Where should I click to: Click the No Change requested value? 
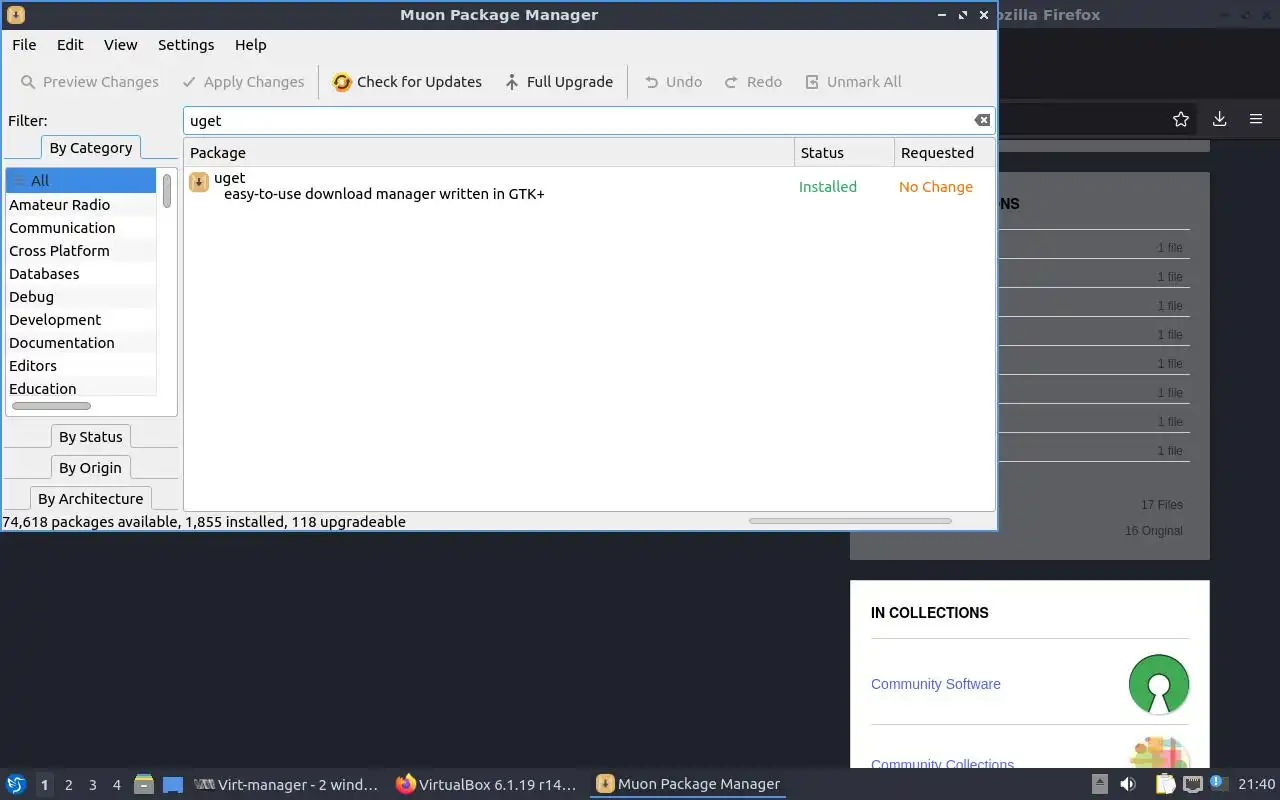coord(936,187)
